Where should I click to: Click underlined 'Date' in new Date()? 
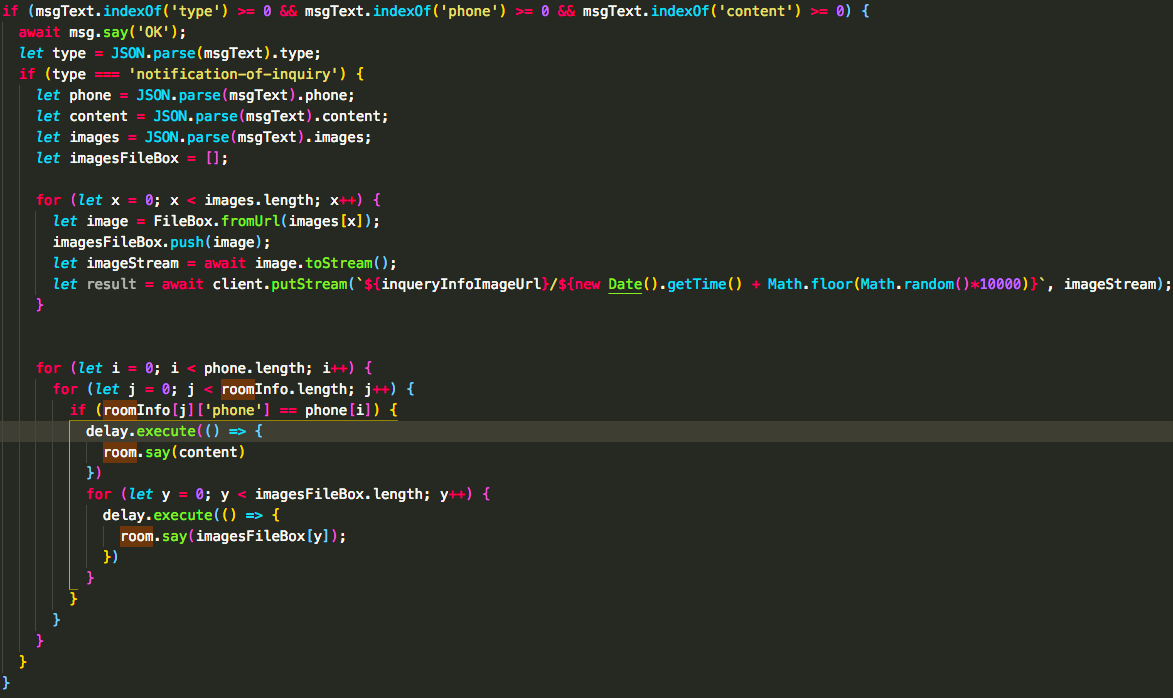pyautogui.click(x=625, y=284)
